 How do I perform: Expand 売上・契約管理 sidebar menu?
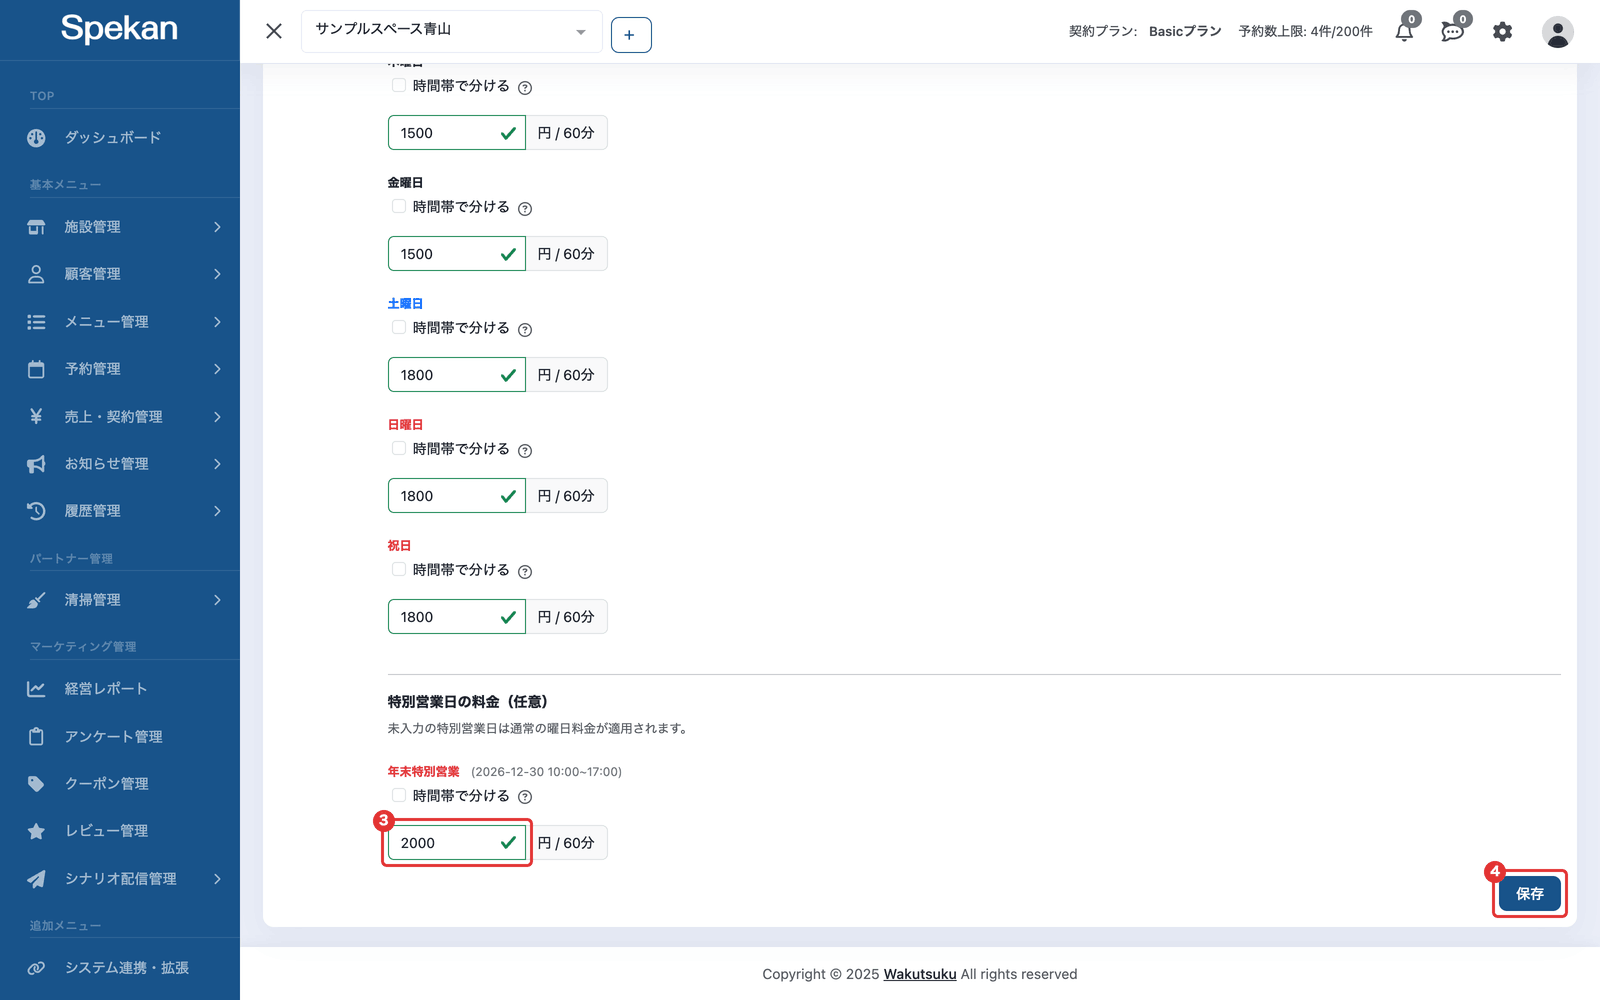120,416
